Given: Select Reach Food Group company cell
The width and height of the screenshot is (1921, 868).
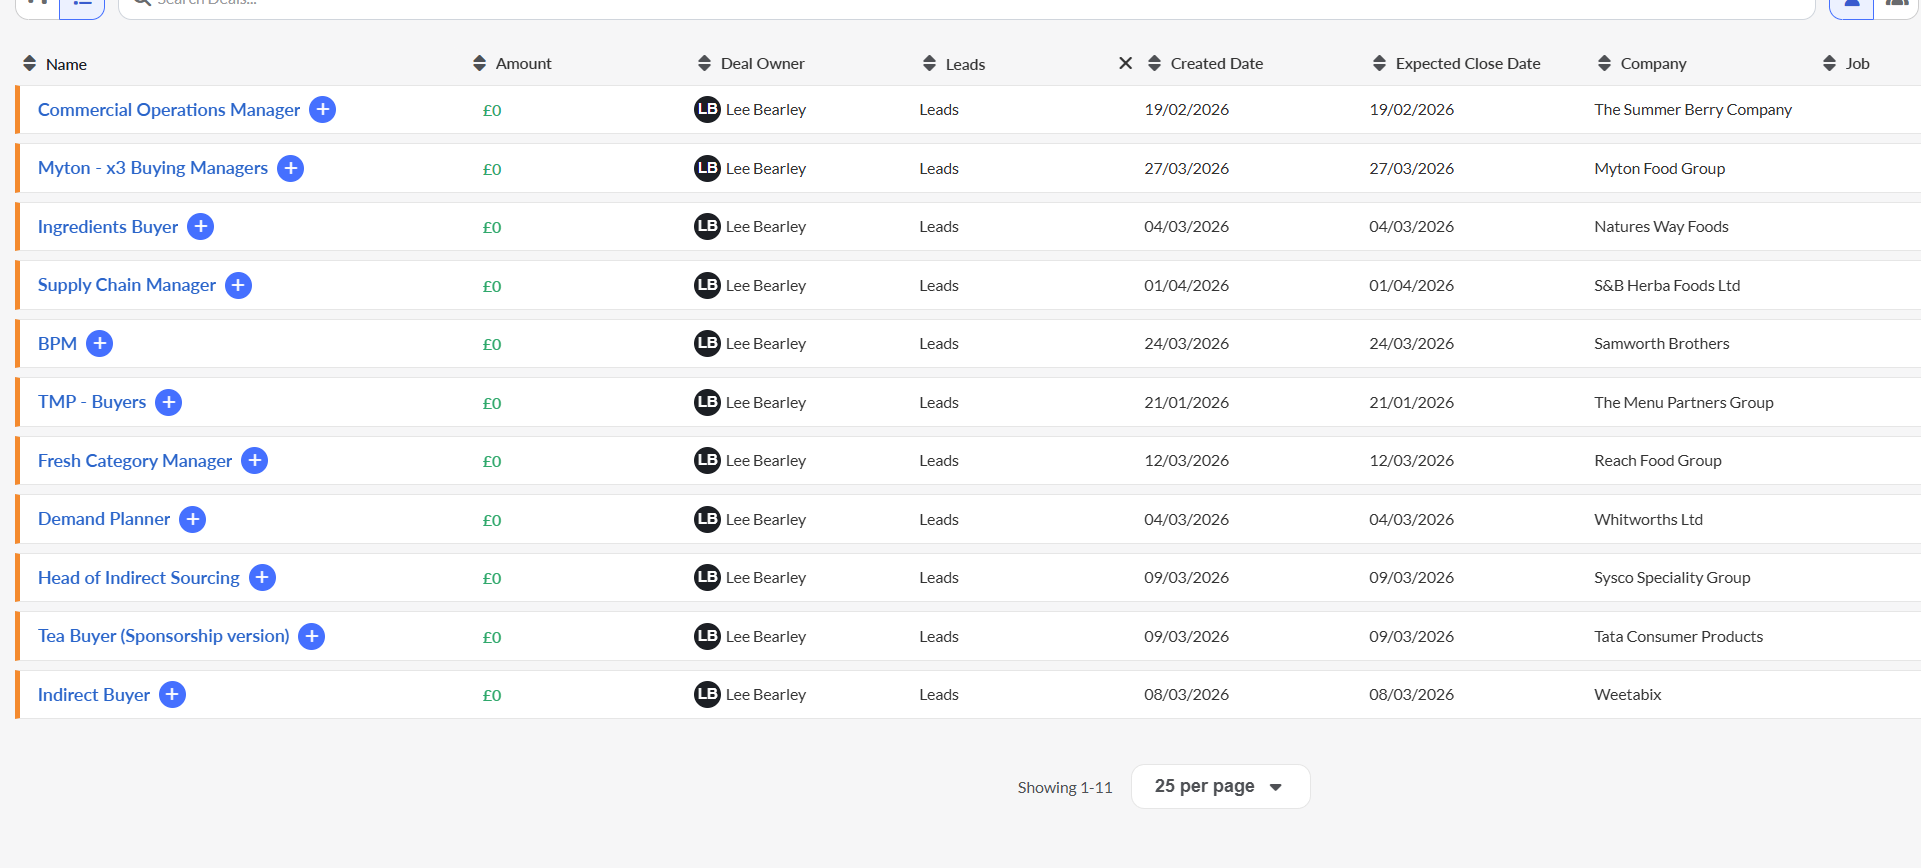Looking at the screenshot, I should (x=1658, y=461).
